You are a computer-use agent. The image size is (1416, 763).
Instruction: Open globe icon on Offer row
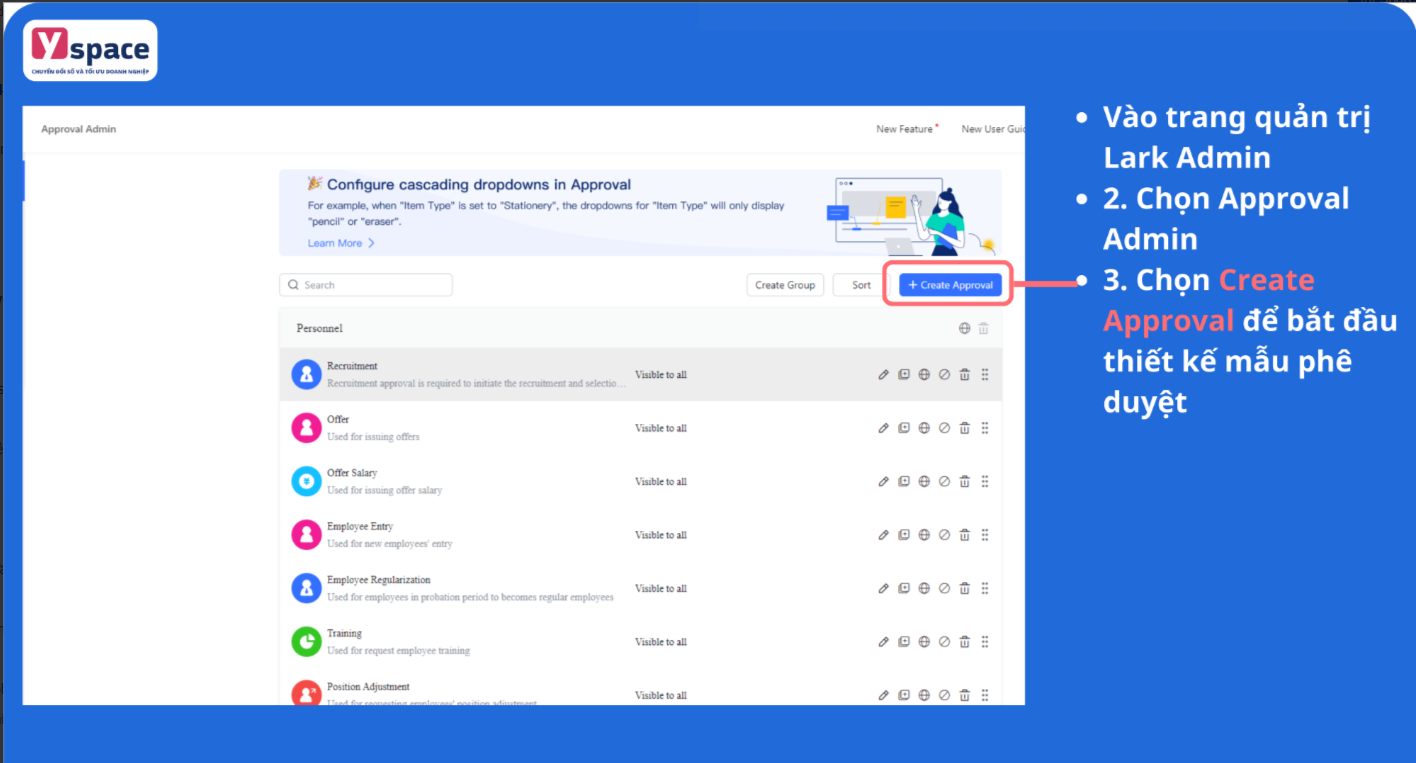(924, 428)
